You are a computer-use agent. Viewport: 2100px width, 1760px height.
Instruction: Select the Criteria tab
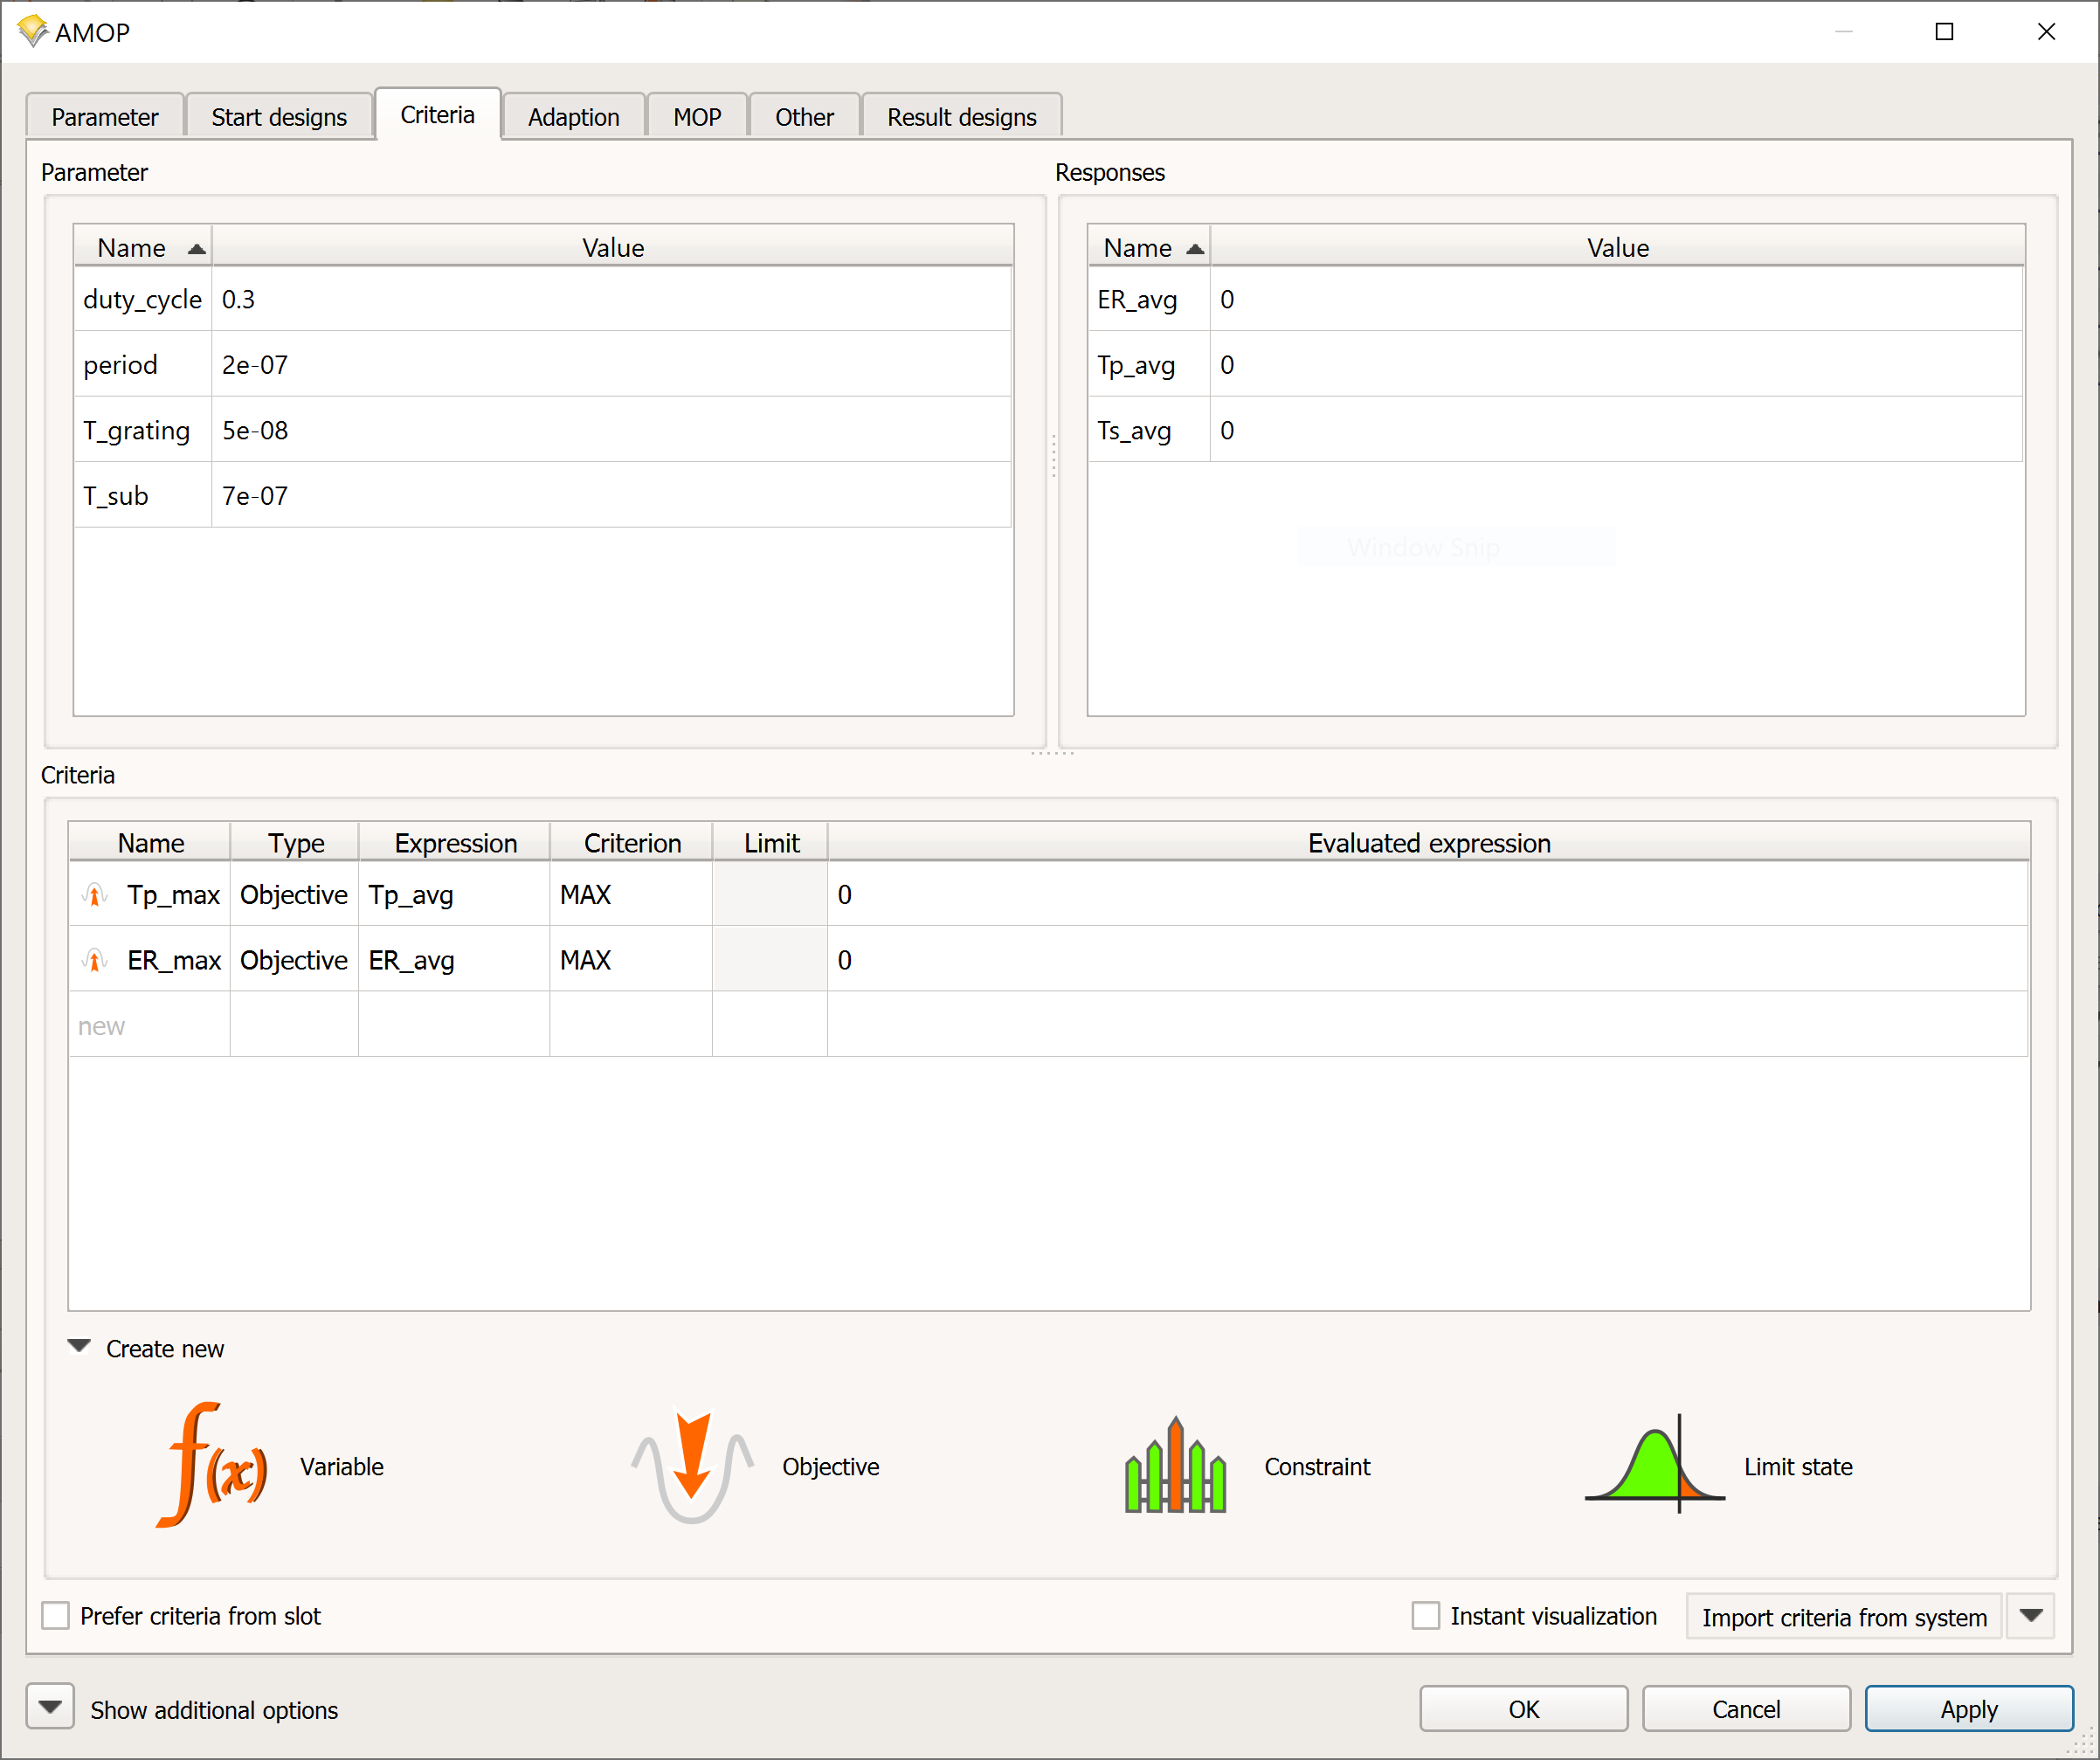[x=438, y=115]
